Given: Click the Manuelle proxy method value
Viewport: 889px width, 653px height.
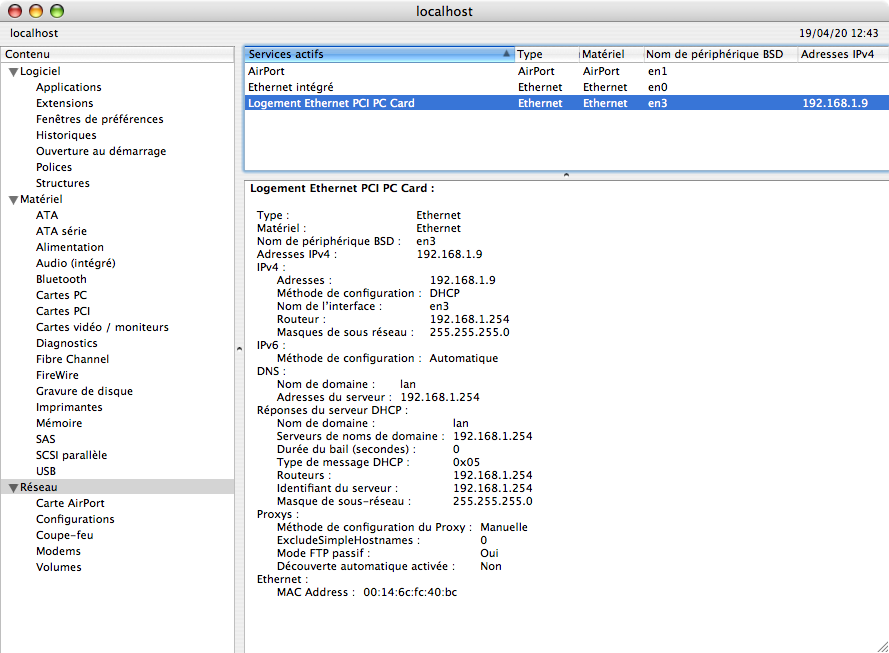Looking at the screenshot, I should pos(503,527).
